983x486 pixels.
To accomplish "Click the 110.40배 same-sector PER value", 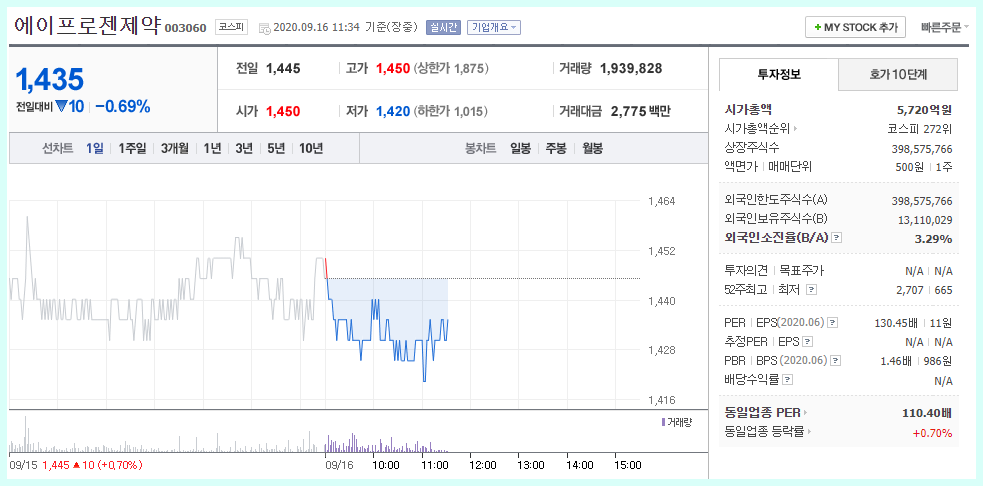I will pyautogui.click(x=927, y=413).
